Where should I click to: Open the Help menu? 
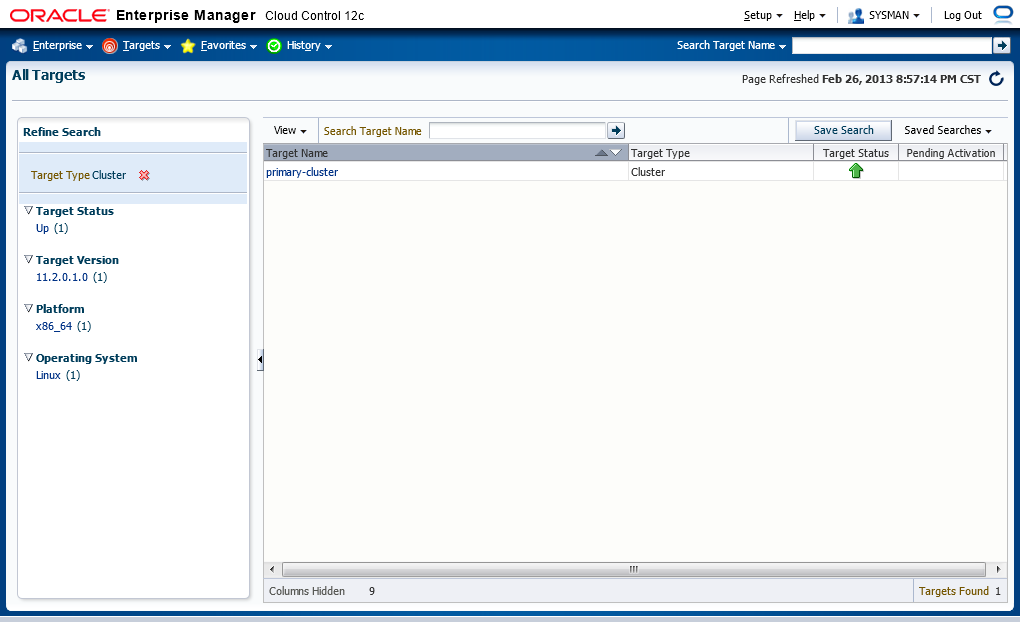click(x=809, y=16)
